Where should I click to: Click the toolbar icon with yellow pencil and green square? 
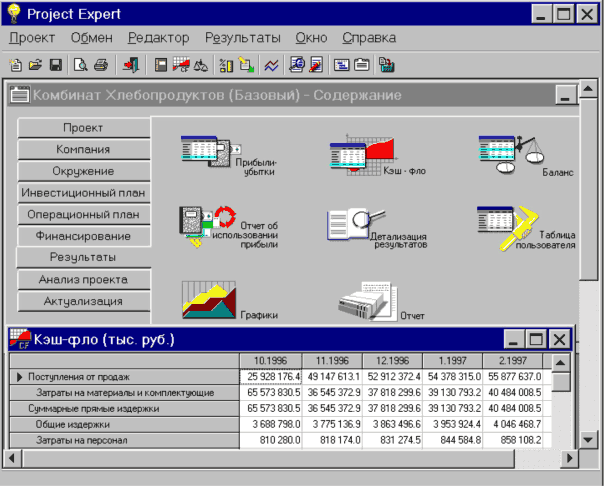(x=246, y=65)
